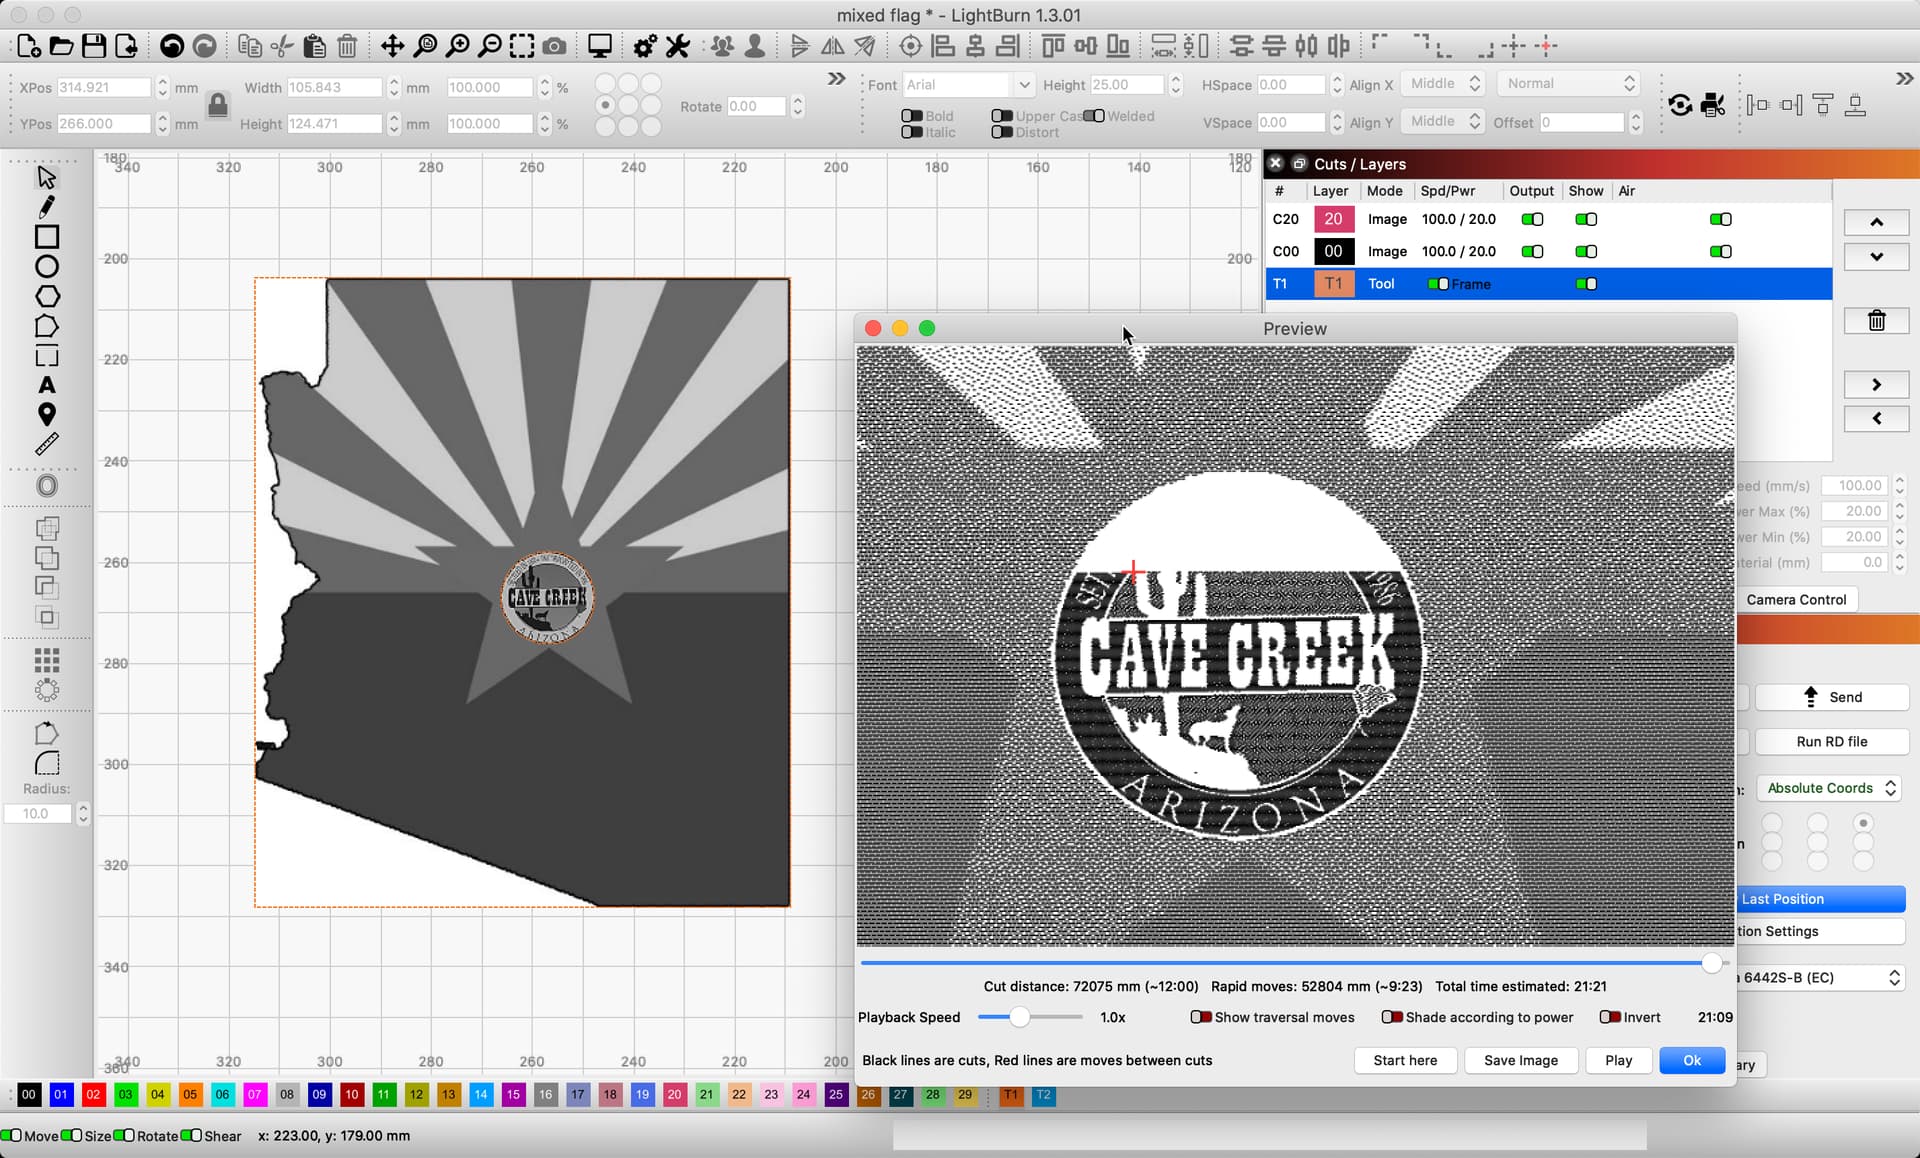The width and height of the screenshot is (1920, 1158).
Task: Move layer up with Cuts panel arrow
Action: pyautogui.click(x=1876, y=223)
